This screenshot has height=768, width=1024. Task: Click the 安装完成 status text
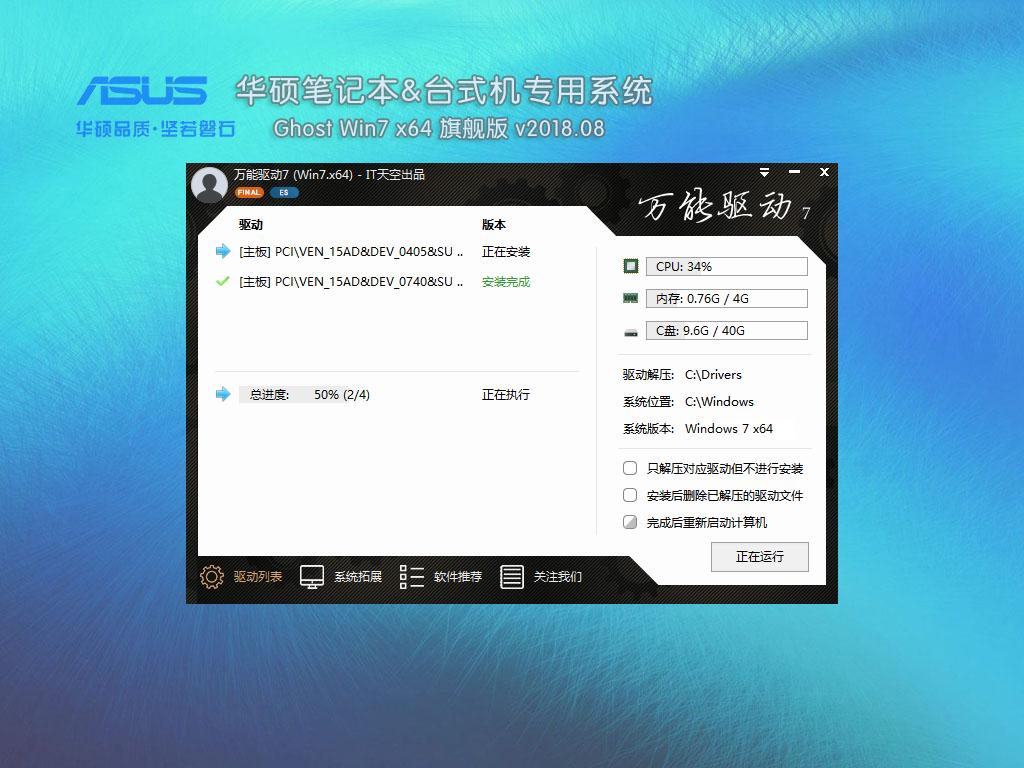pyautogui.click(x=506, y=281)
